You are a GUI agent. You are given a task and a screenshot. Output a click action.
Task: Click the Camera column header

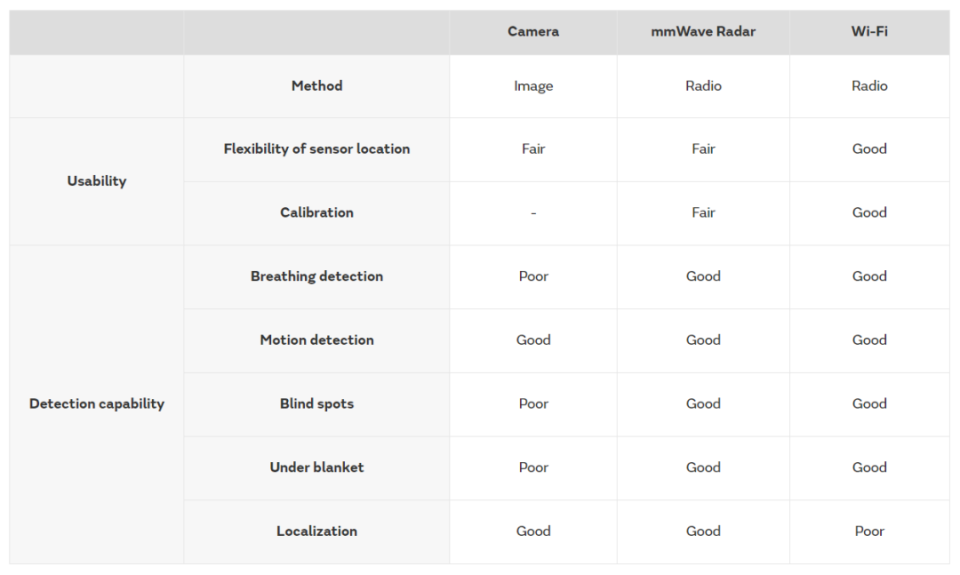(533, 32)
